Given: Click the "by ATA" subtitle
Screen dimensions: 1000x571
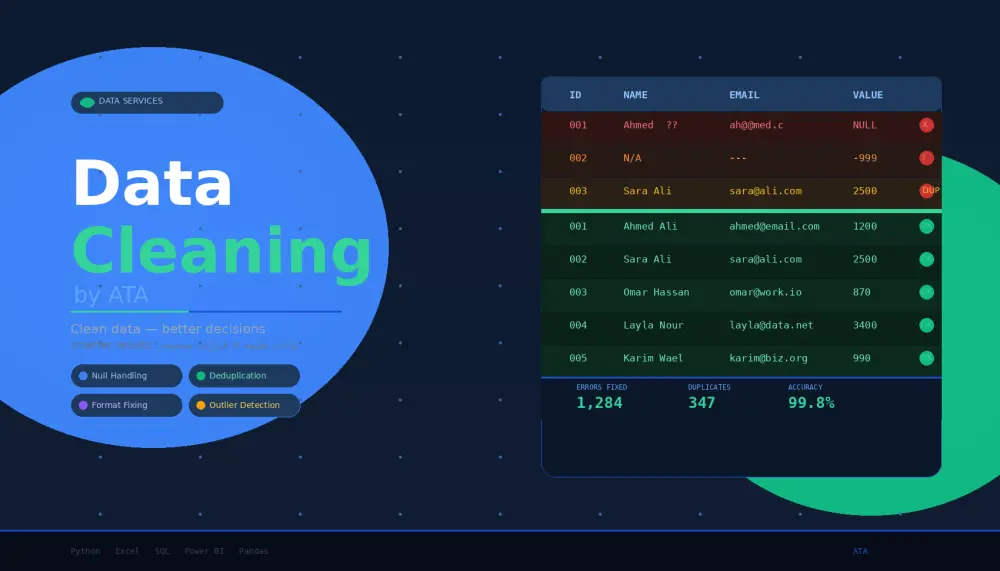Looking at the screenshot, I should point(111,295).
